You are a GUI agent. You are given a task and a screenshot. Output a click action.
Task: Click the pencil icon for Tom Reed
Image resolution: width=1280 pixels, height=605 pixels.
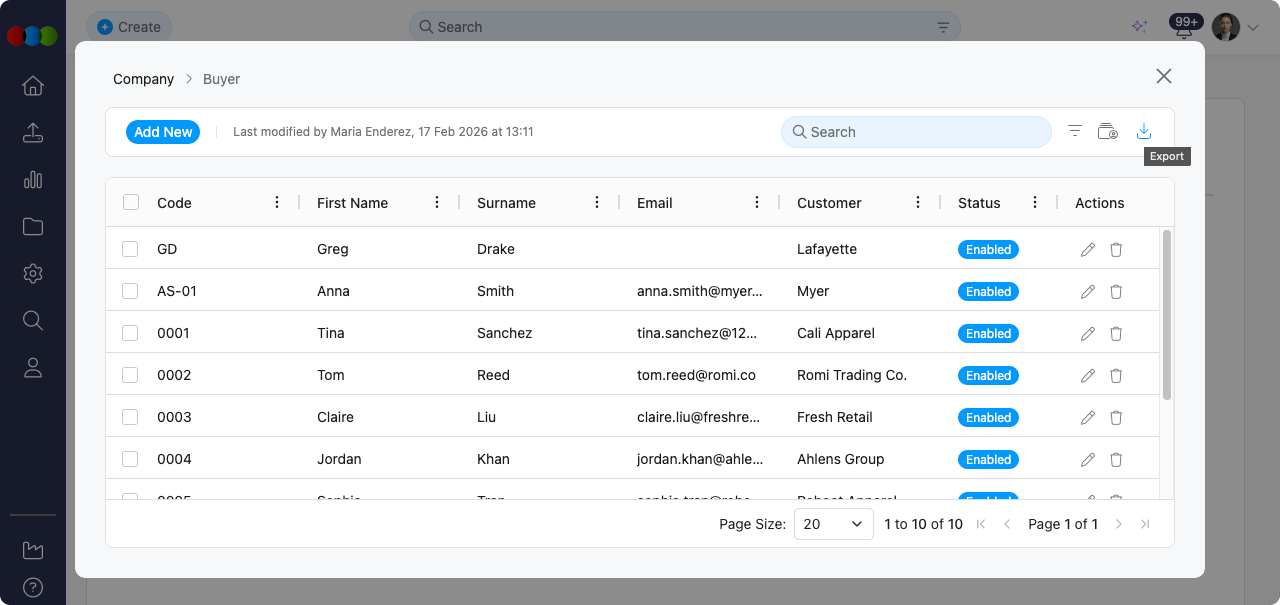(x=1088, y=376)
